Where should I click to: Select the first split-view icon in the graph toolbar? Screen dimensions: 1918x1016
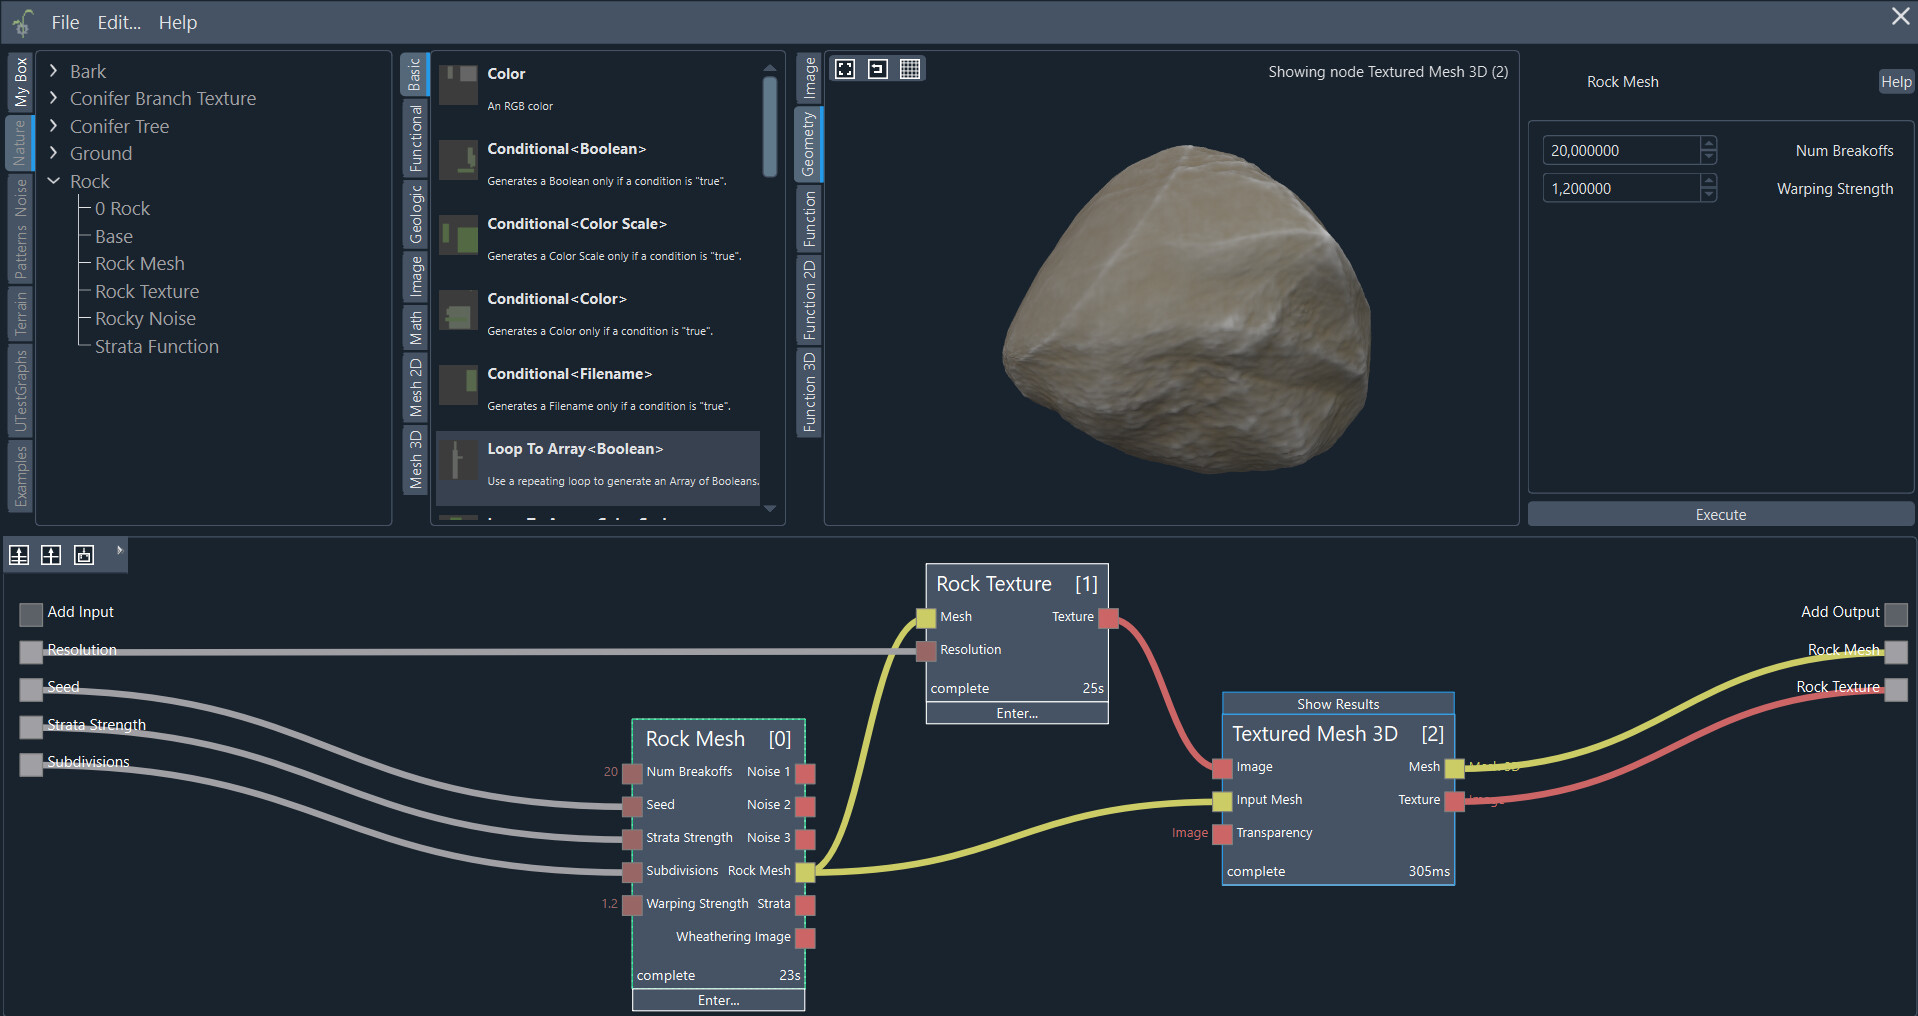(x=18, y=555)
